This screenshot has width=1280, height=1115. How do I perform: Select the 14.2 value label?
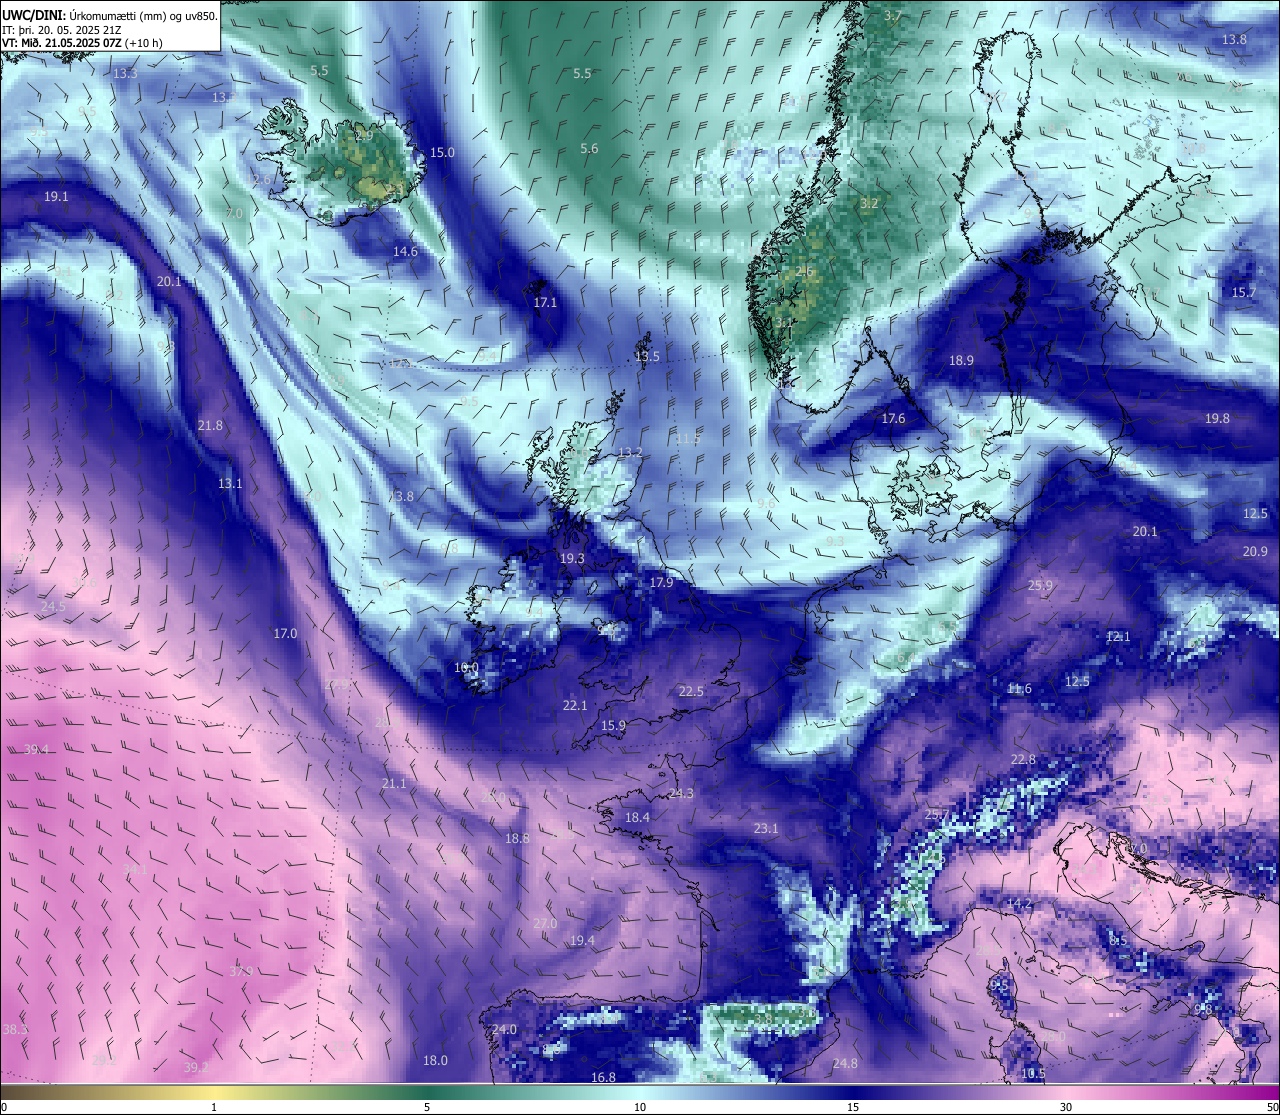1019,904
